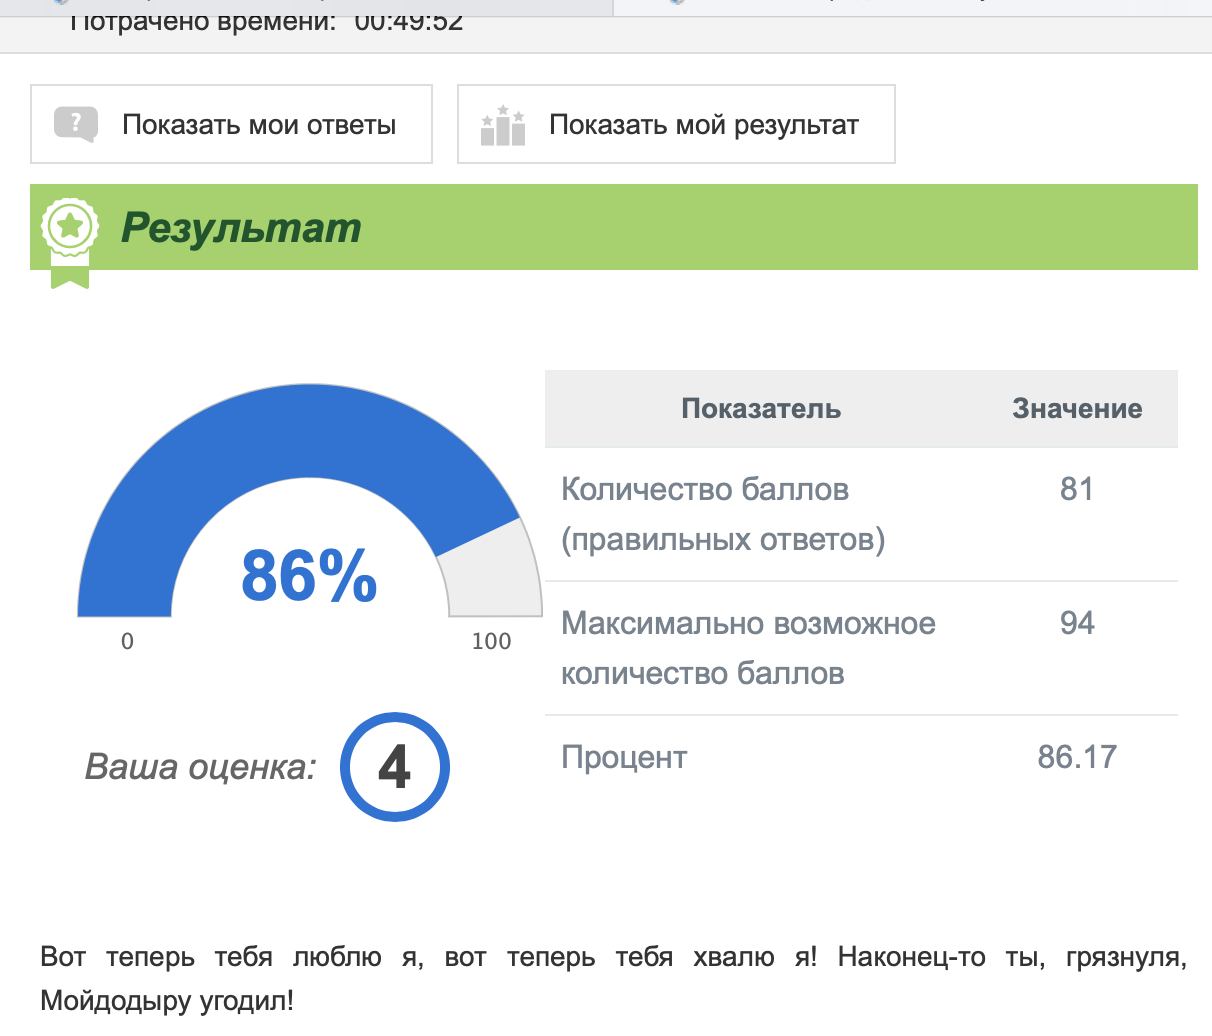The image size is (1212, 1036).
Task: Click the speech bubble question mark icon
Action: click(x=75, y=125)
